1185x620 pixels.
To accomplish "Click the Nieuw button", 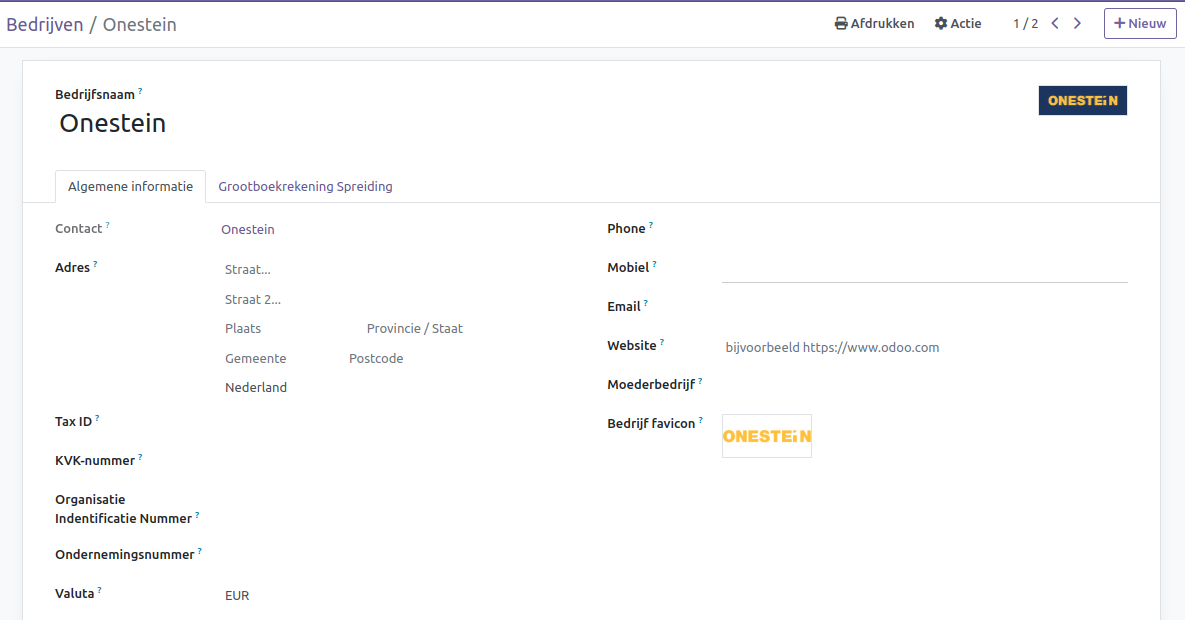I will point(1139,24).
